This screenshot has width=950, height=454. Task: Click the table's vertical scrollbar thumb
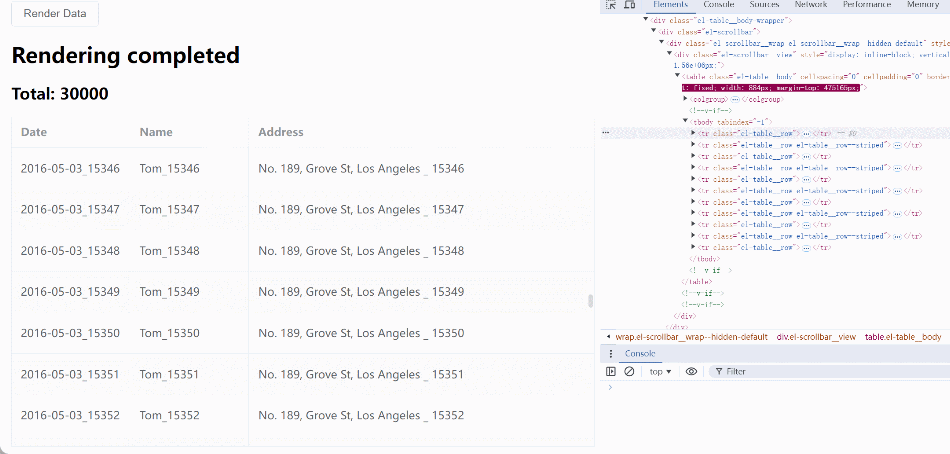point(591,301)
